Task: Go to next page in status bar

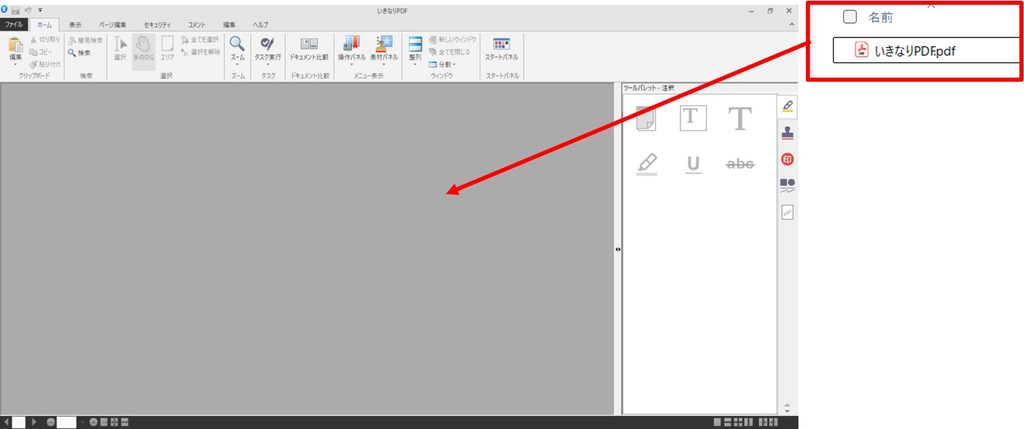Action: tap(34, 422)
